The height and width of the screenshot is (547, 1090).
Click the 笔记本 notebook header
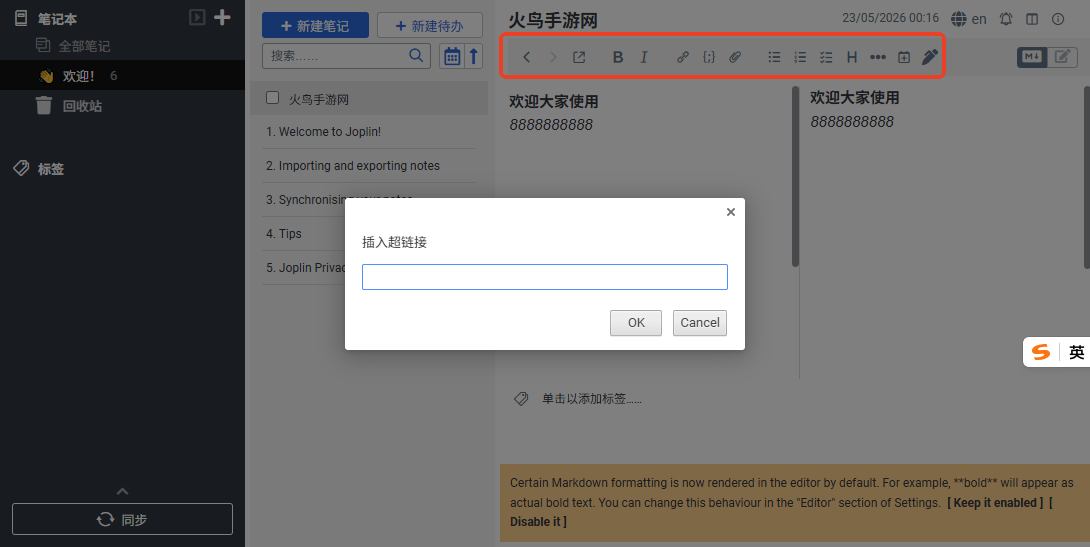[x=57, y=19]
